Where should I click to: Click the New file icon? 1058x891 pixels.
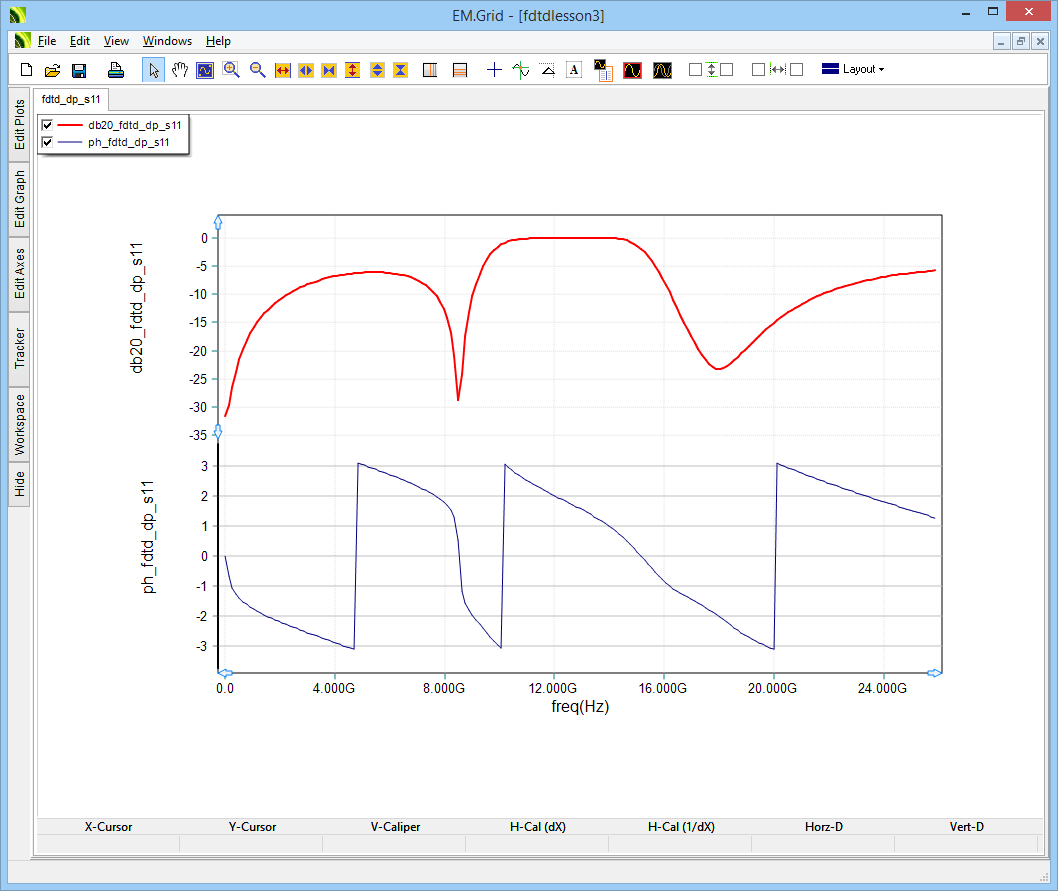pos(27,70)
